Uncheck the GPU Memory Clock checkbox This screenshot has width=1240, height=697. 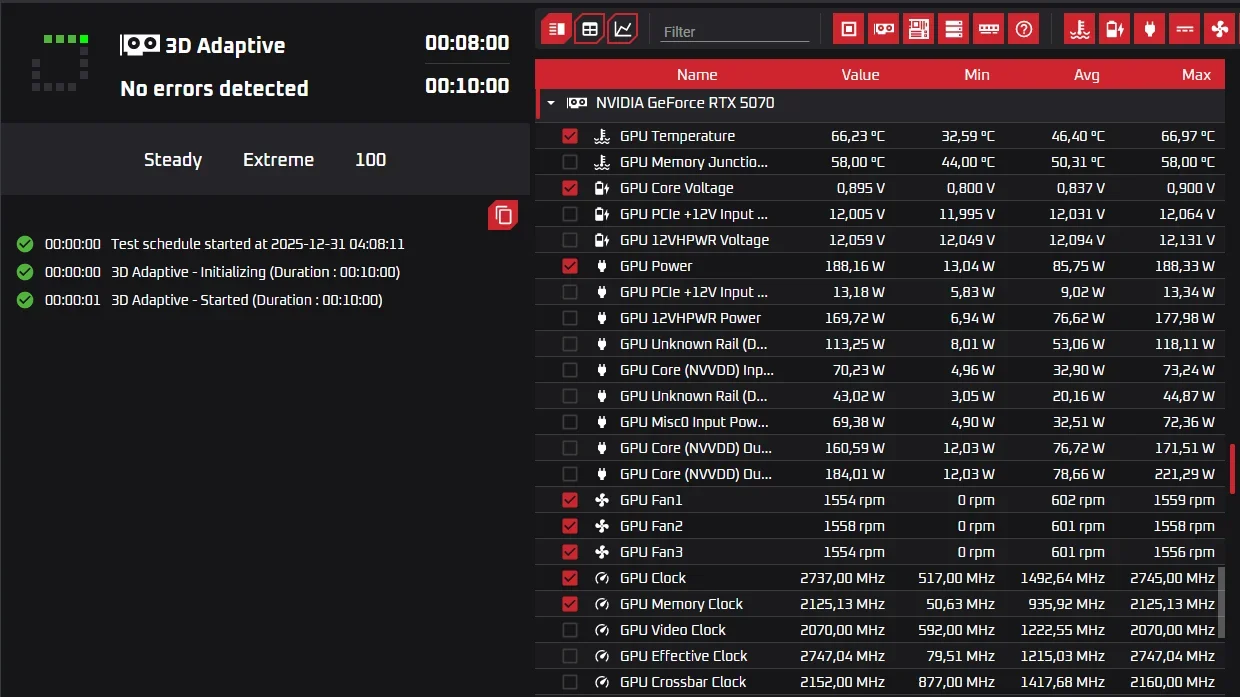(x=570, y=604)
